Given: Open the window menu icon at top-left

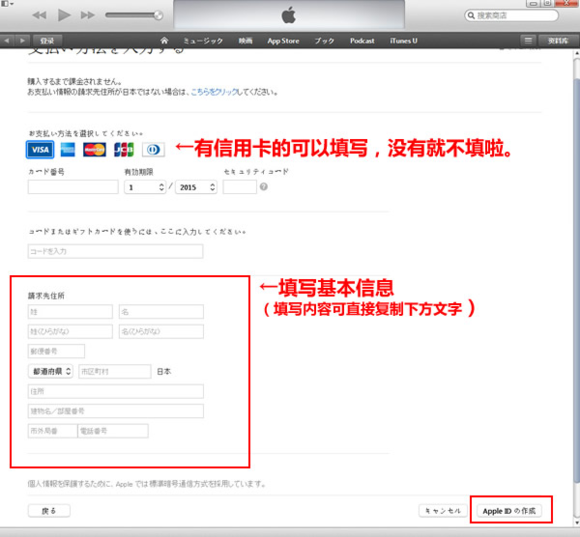Looking at the screenshot, I should (7, 3).
